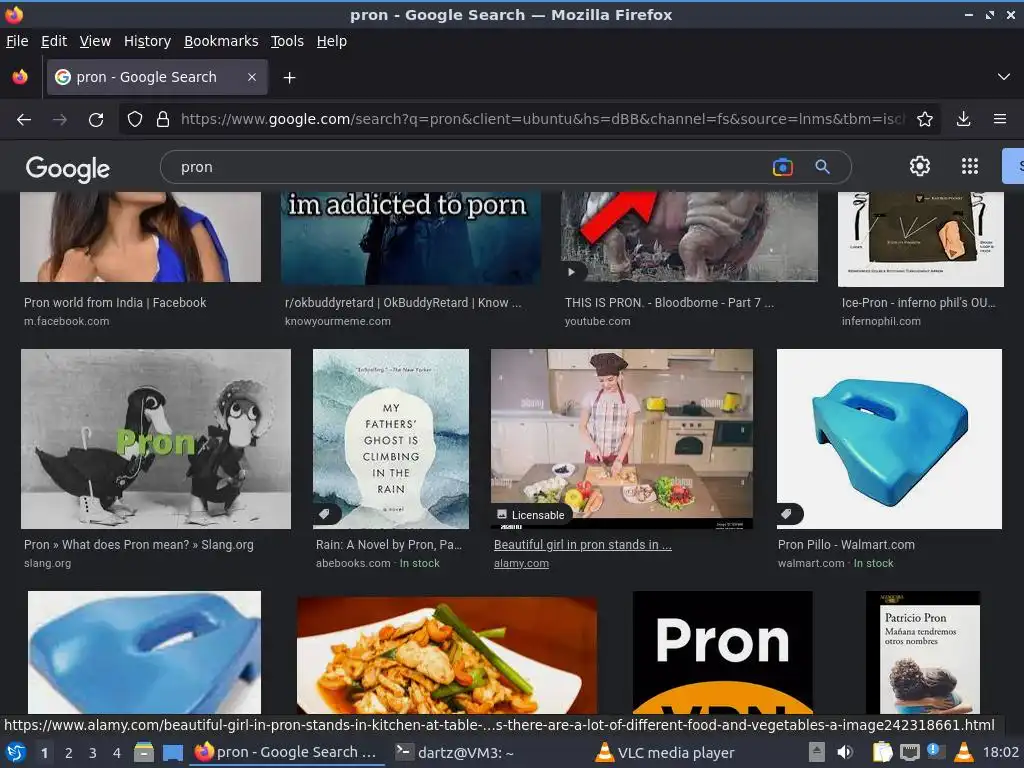This screenshot has height=768, width=1024.
Task: Open the file manager taskbar icon
Action: 144,752
